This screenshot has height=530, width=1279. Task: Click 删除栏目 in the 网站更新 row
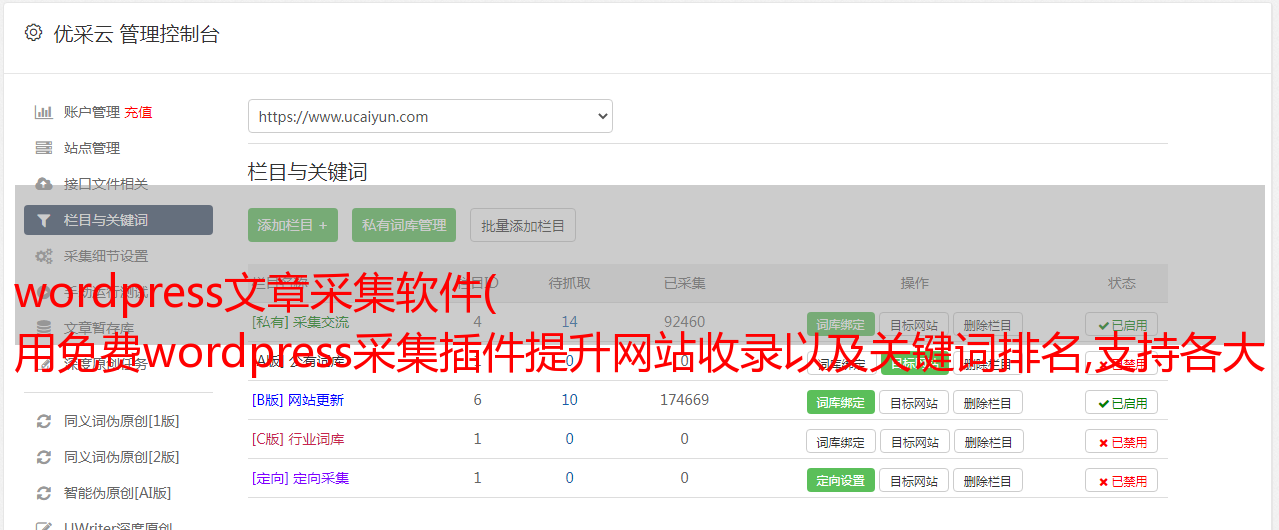tap(988, 402)
